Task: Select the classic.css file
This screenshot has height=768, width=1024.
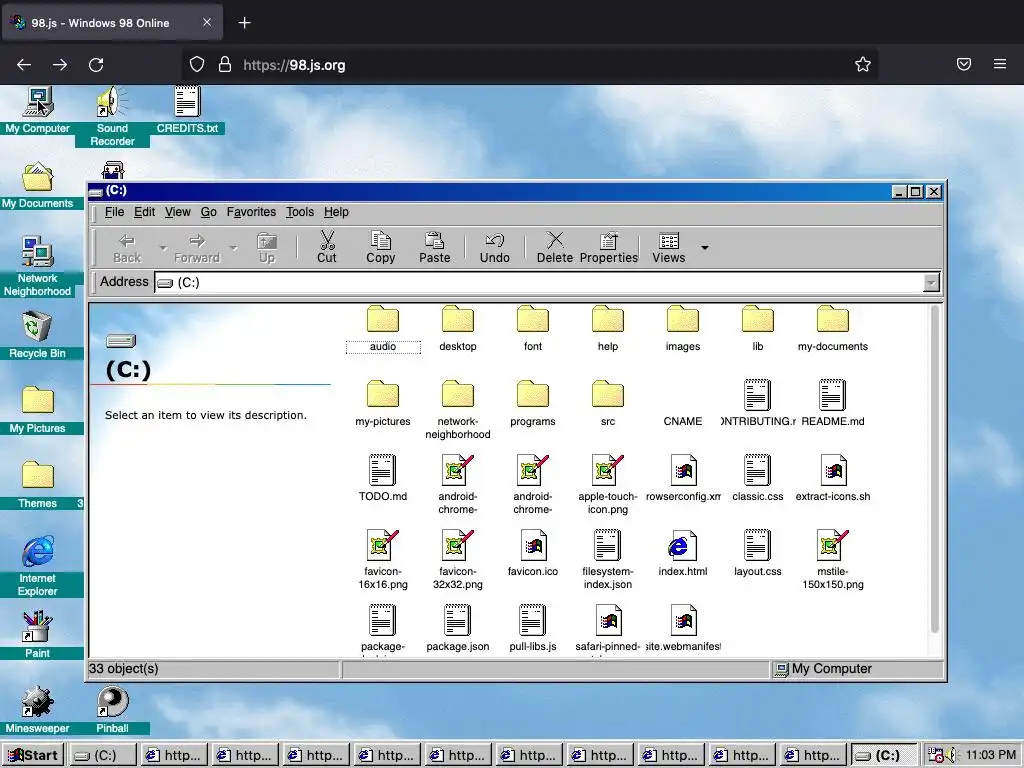Action: pyautogui.click(x=758, y=479)
